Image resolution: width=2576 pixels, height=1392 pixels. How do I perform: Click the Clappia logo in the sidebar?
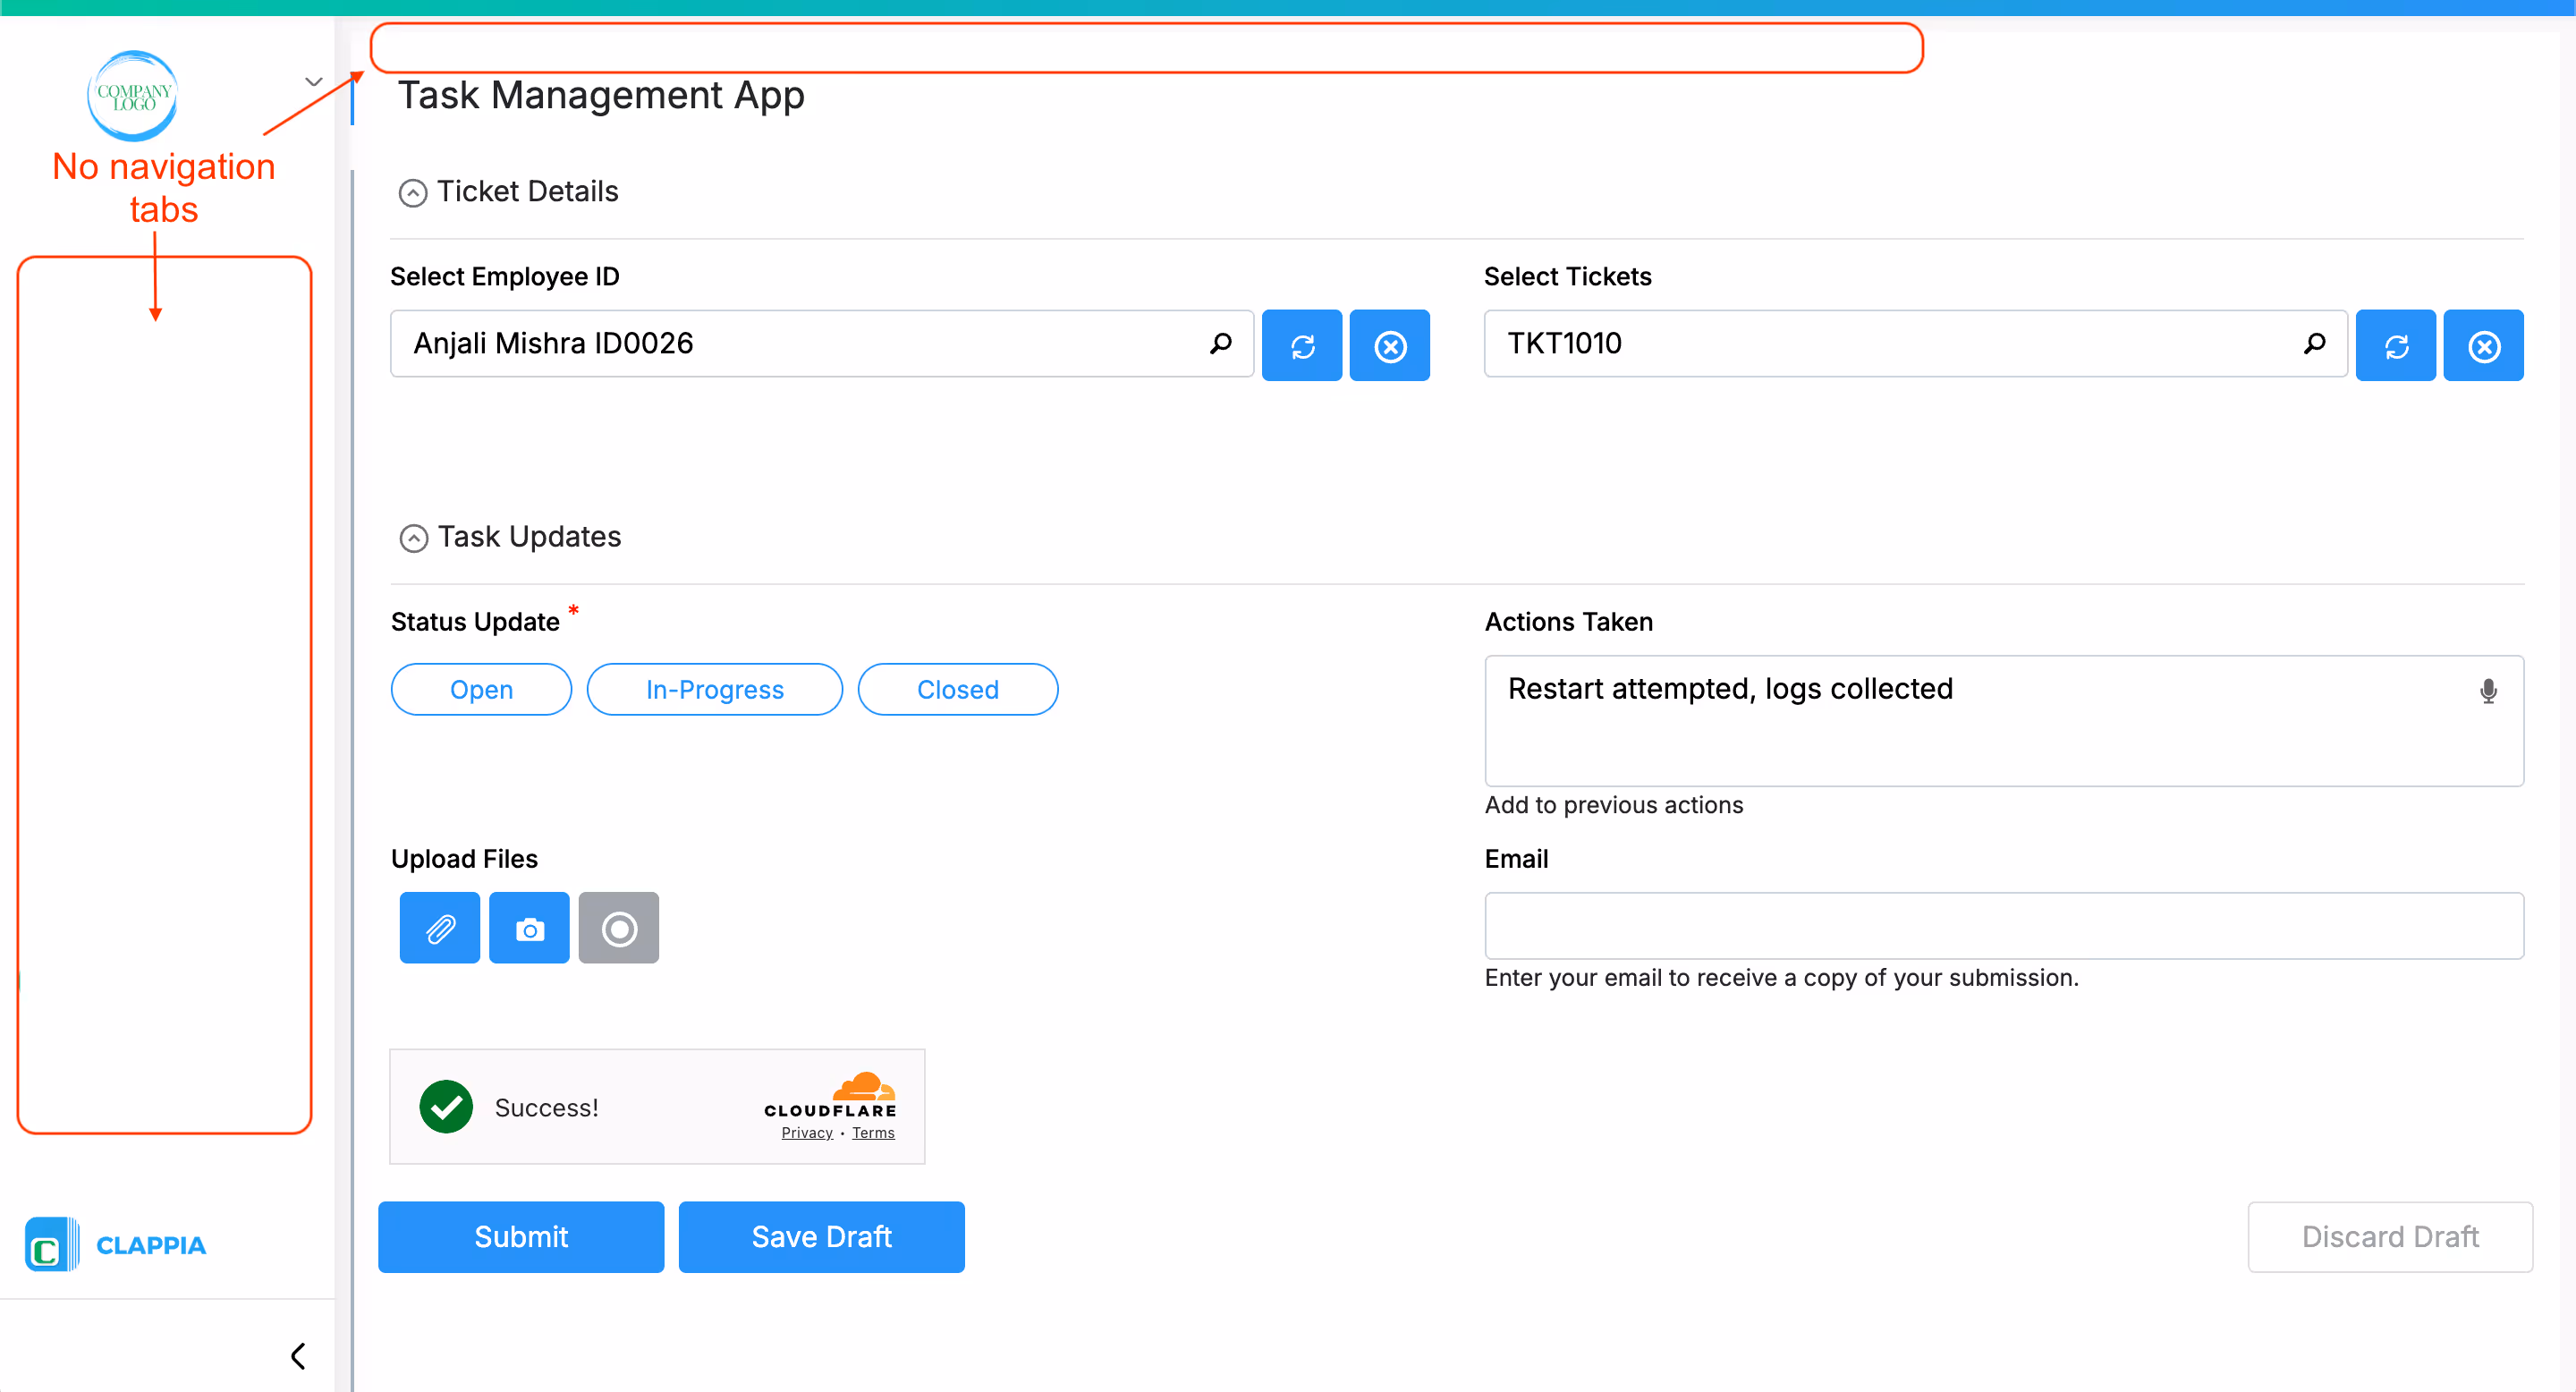click(x=115, y=1244)
